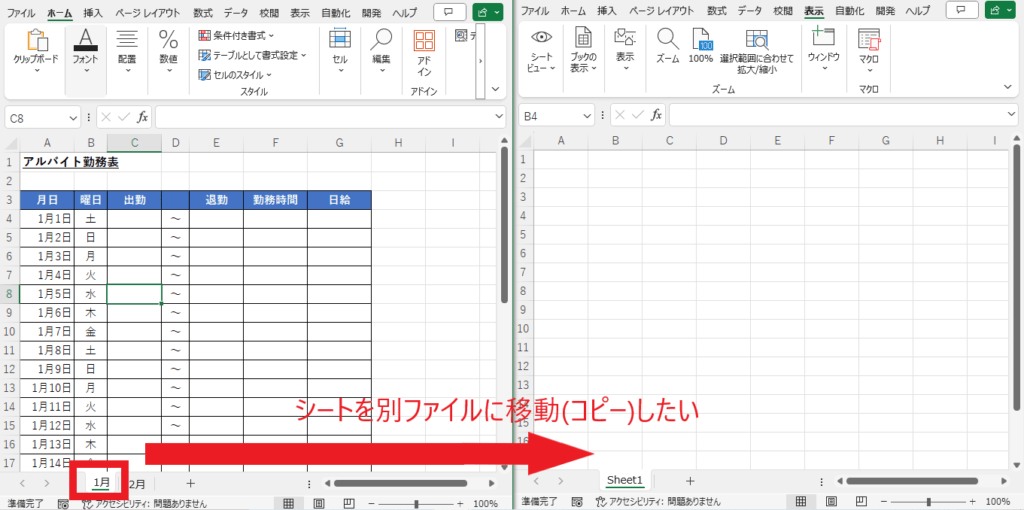Open Sheet View (シートビュー) in right window
The width and height of the screenshot is (1024, 510).
coord(542,51)
